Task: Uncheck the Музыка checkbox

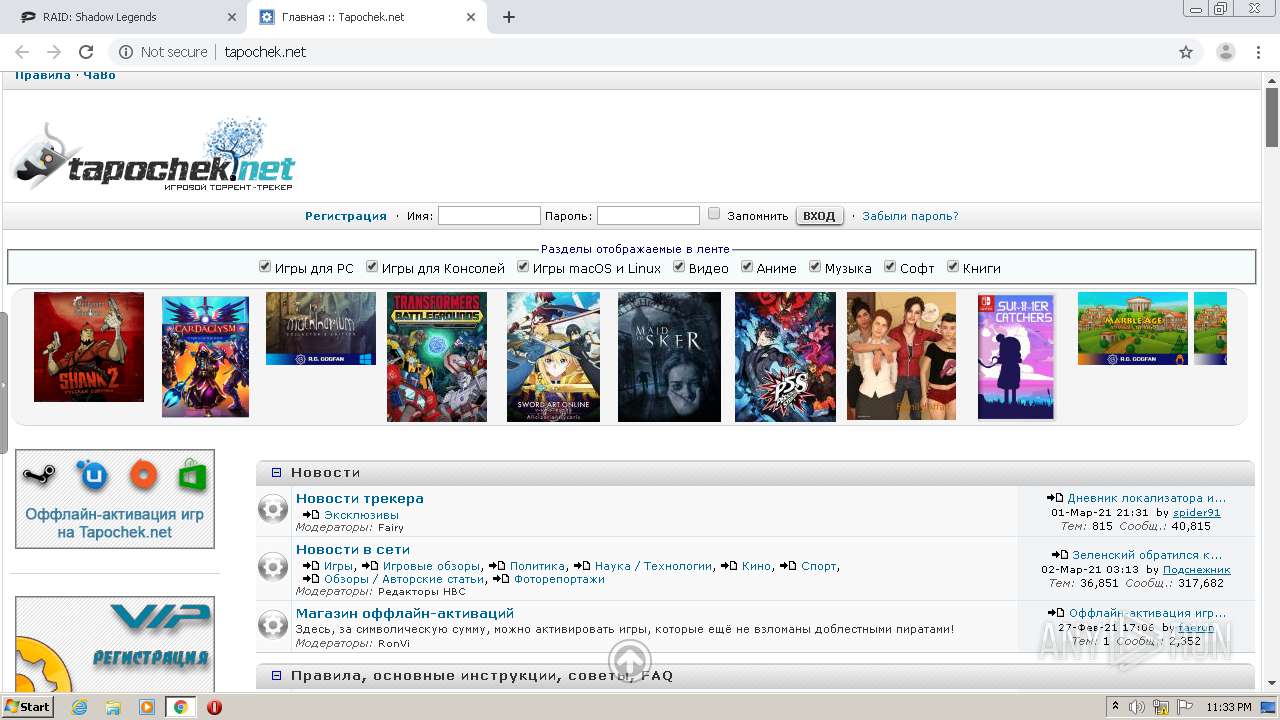Action: point(815,266)
